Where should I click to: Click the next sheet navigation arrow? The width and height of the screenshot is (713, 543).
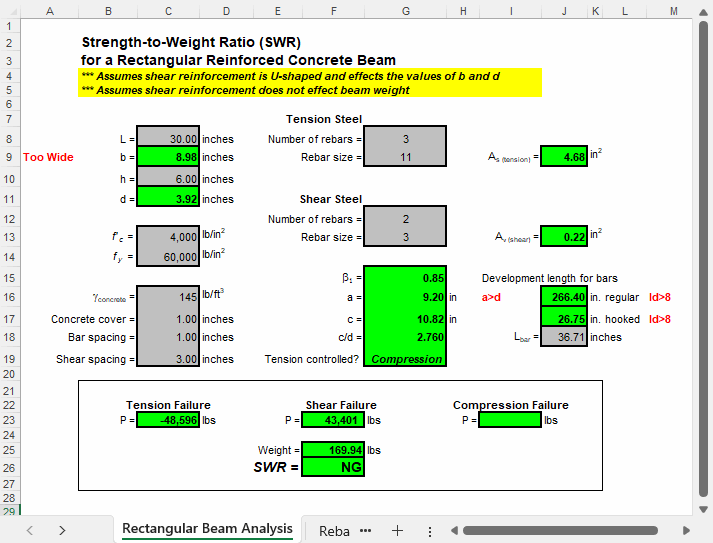click(x=62, y=530)
